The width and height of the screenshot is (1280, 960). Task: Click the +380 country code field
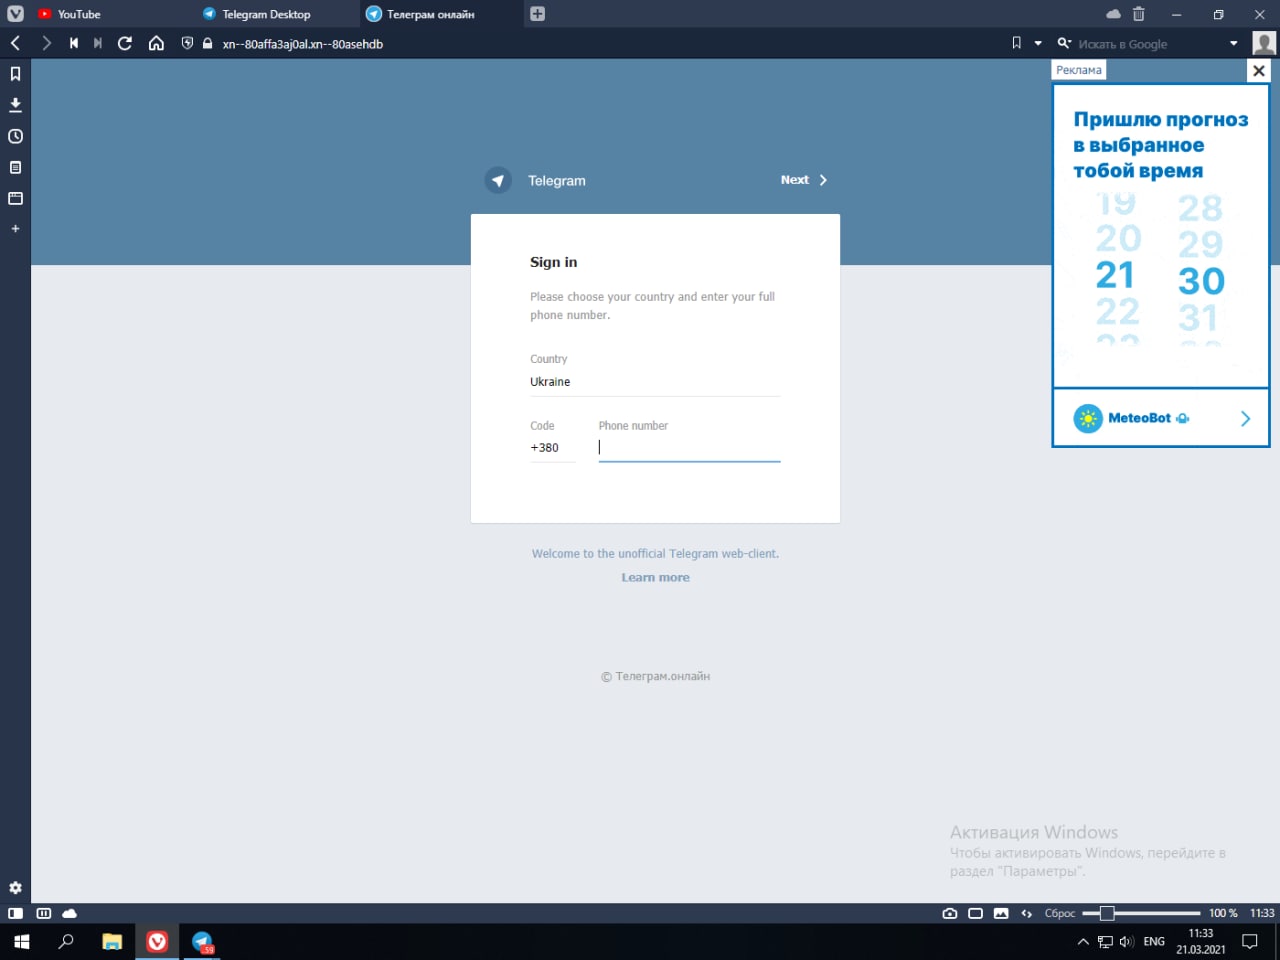(x=553, y=448)
